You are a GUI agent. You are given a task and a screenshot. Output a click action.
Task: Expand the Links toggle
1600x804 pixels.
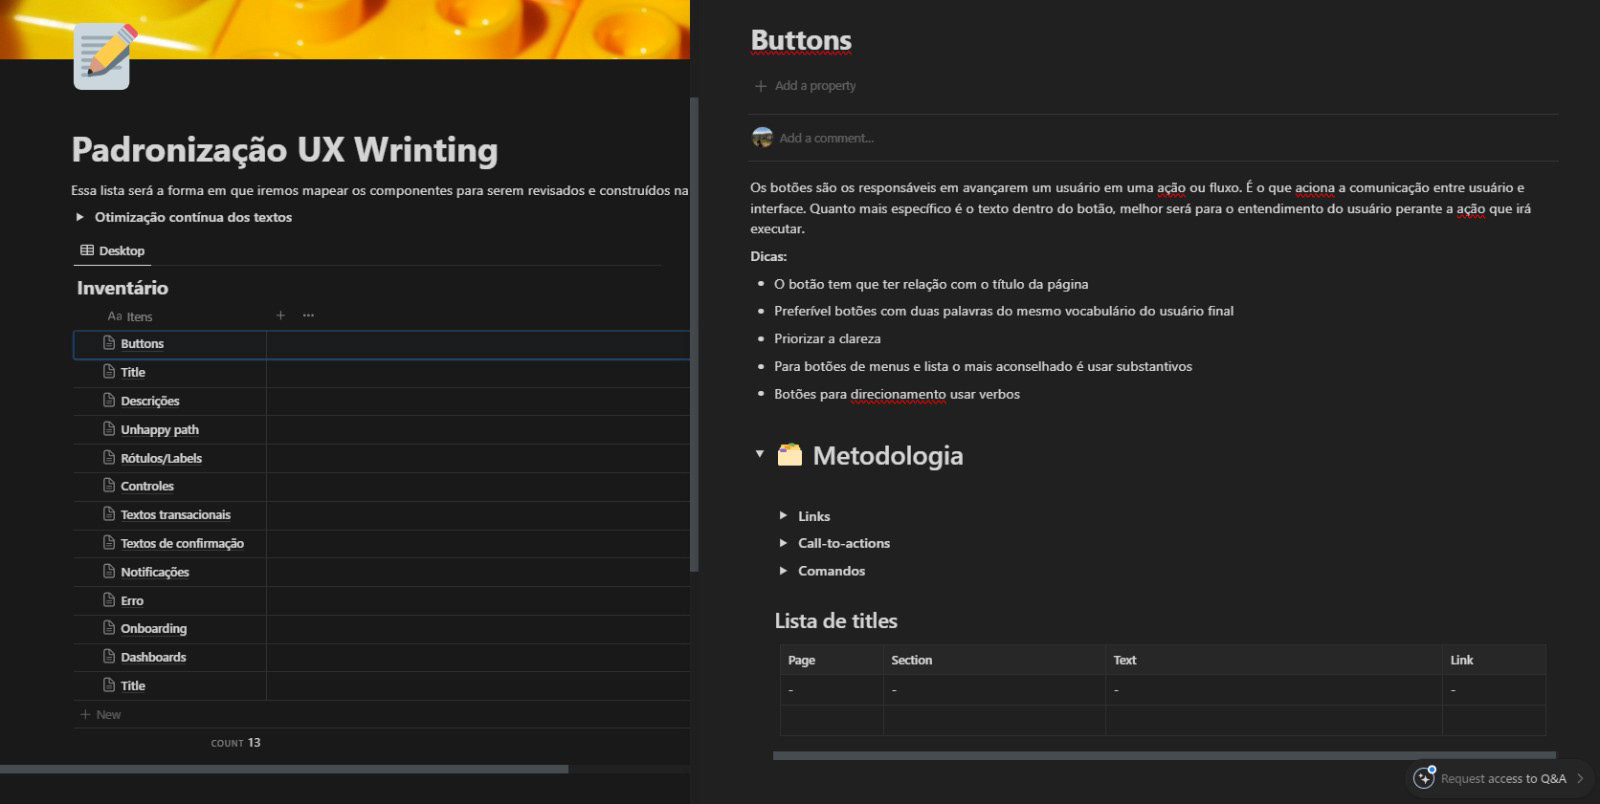tap(783, 516)
